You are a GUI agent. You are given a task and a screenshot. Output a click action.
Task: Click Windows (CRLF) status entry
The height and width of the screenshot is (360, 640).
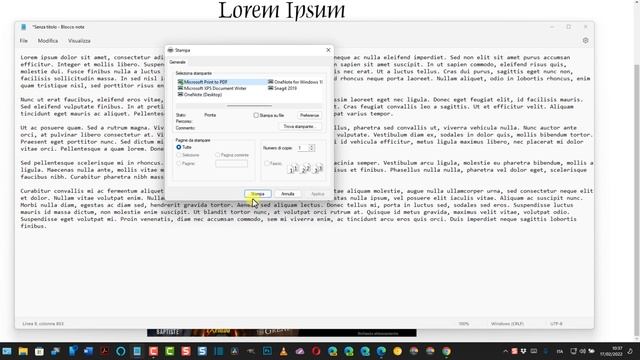(507, 324)
